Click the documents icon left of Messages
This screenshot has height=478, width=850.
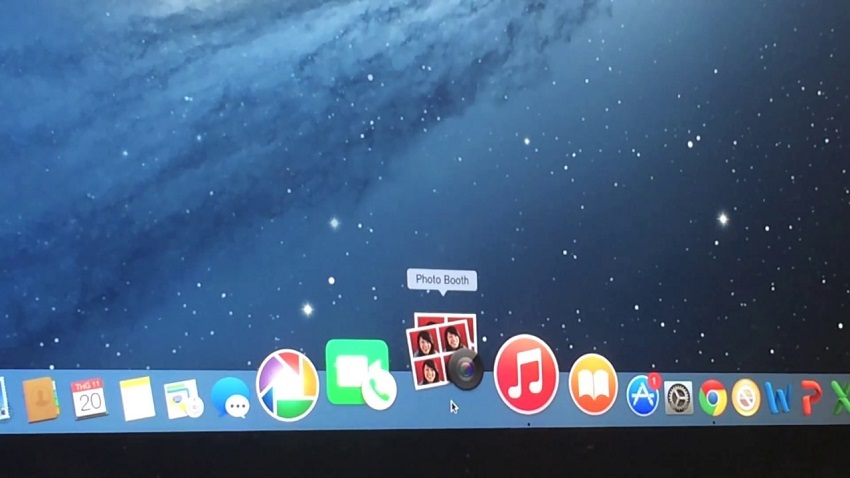(183, 399)
